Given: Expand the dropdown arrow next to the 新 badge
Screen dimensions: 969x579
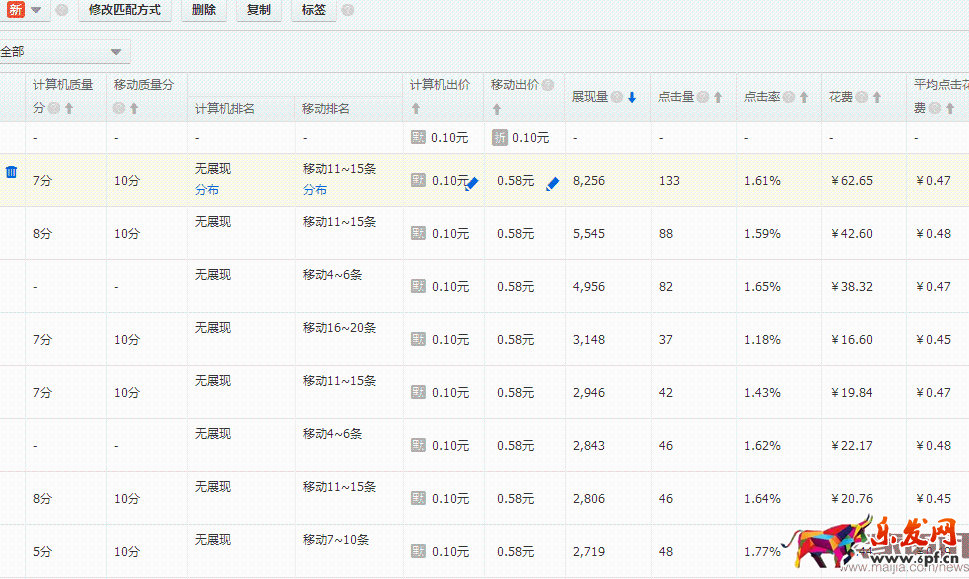Looking at the screenshot, I should pyautogui.click(x=34, y=9).
